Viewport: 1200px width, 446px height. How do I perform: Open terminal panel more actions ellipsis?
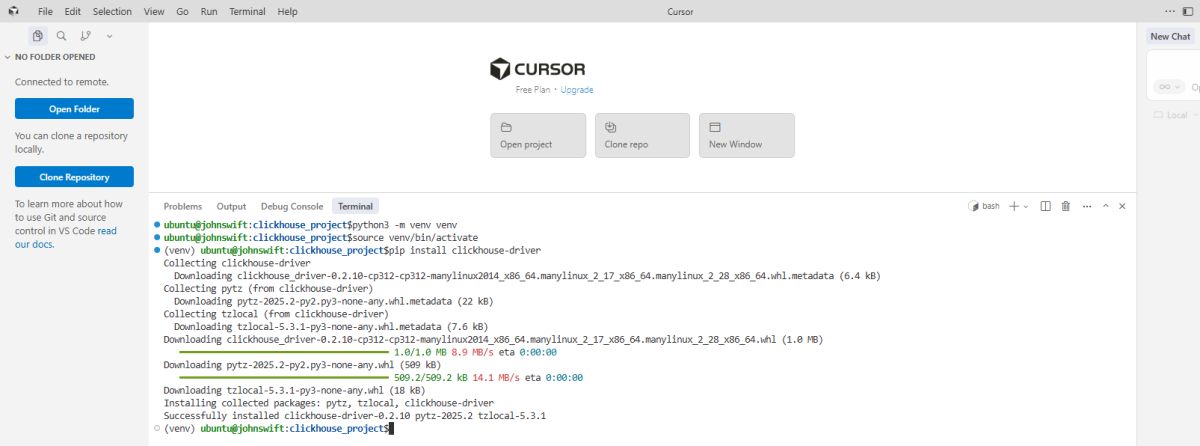(x=1087, y=206)
